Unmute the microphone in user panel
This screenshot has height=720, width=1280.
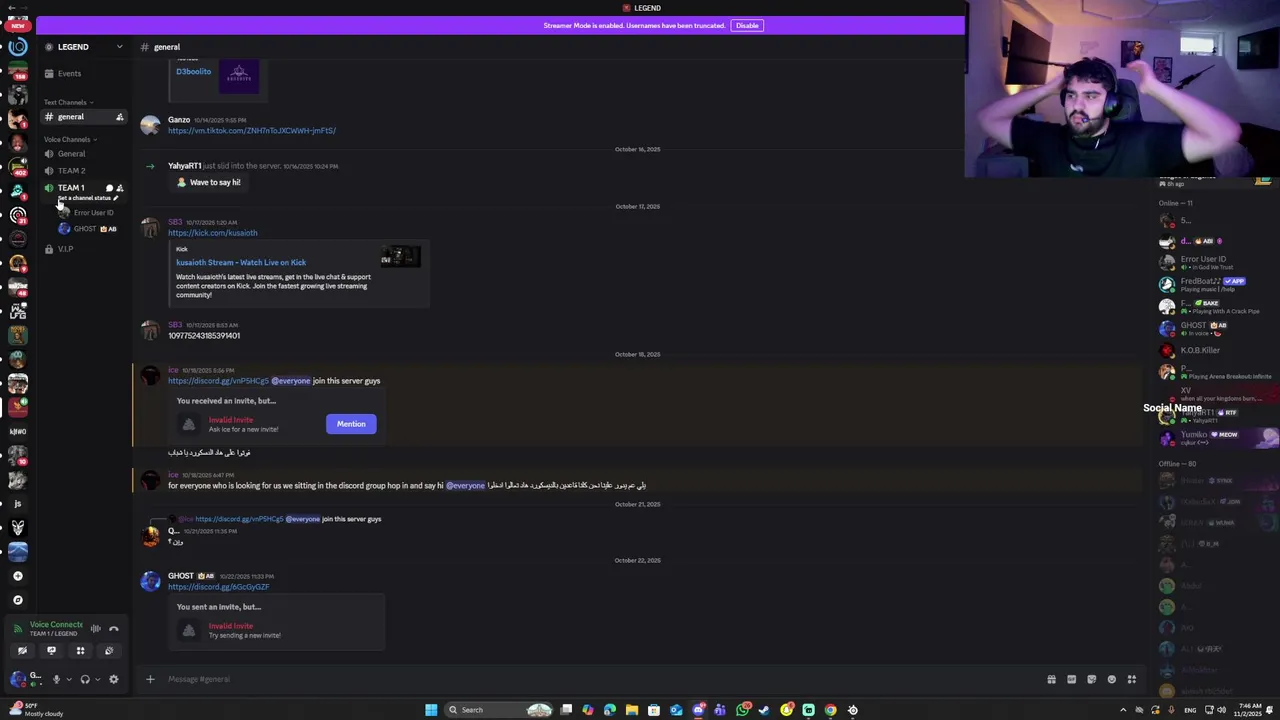click(56, 679)
